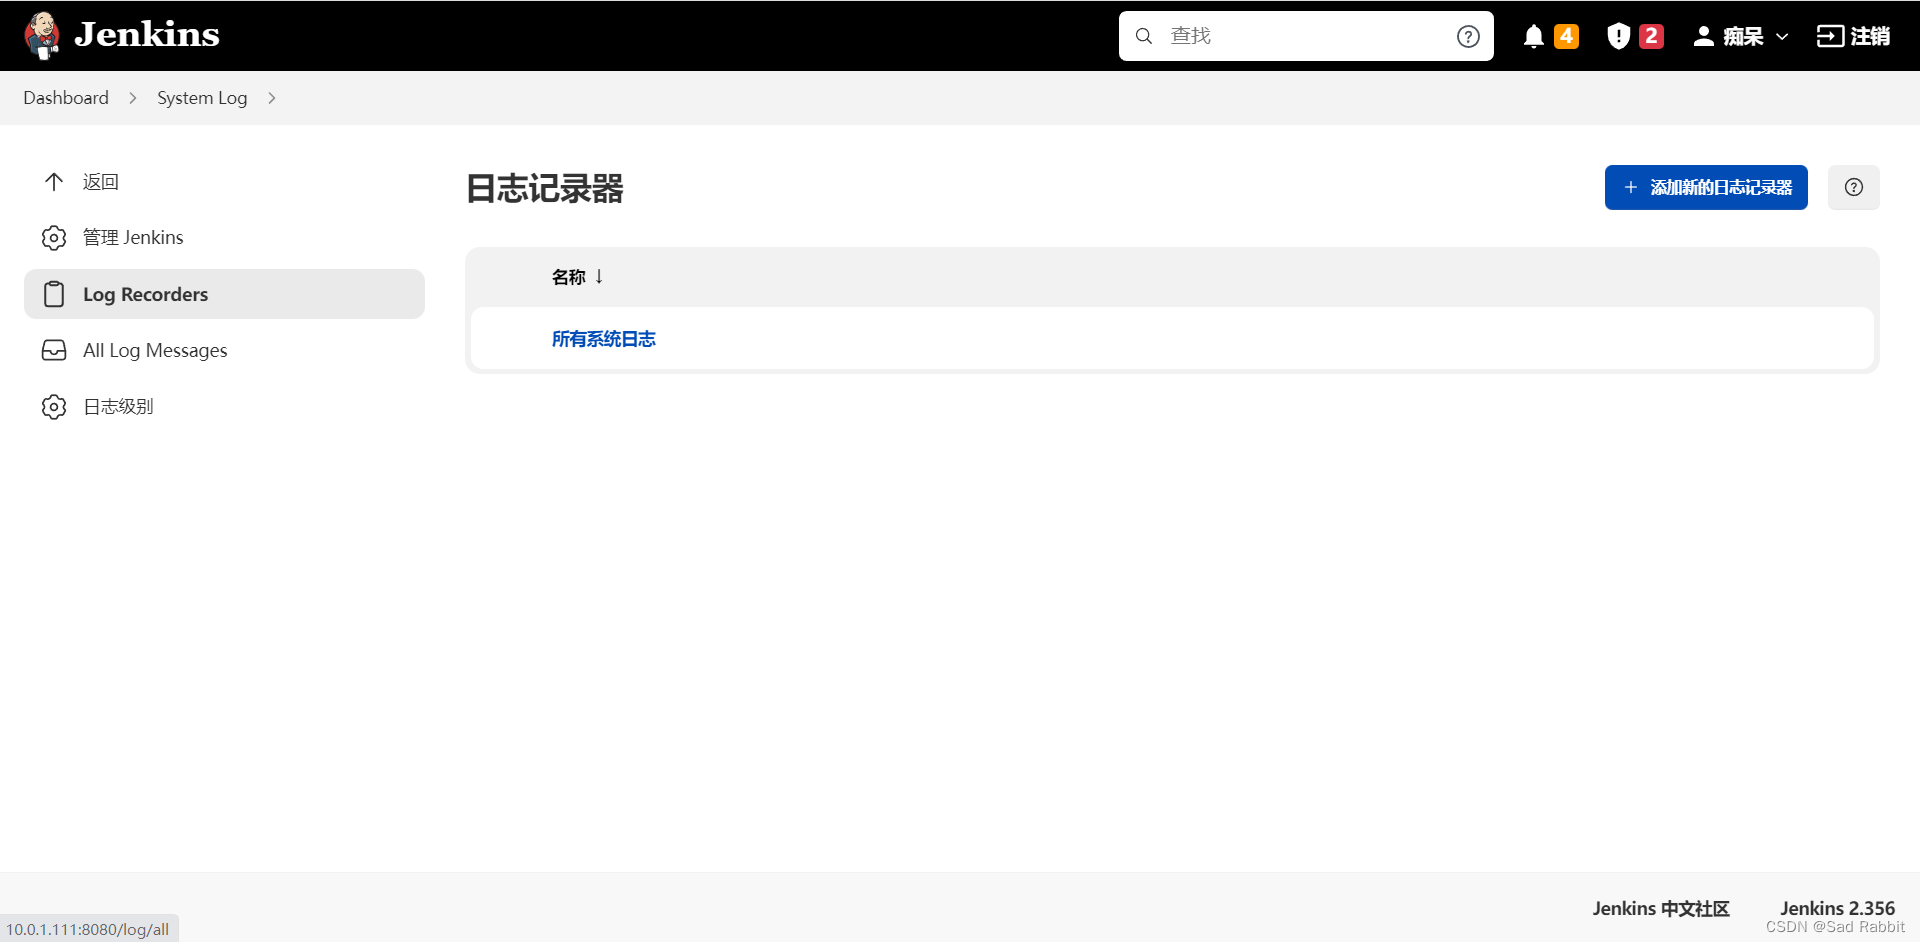The height and width of the screenshot is (942, 1920).
Task: Open the help circle beside the add button
Action: [x=1853, y=187]
